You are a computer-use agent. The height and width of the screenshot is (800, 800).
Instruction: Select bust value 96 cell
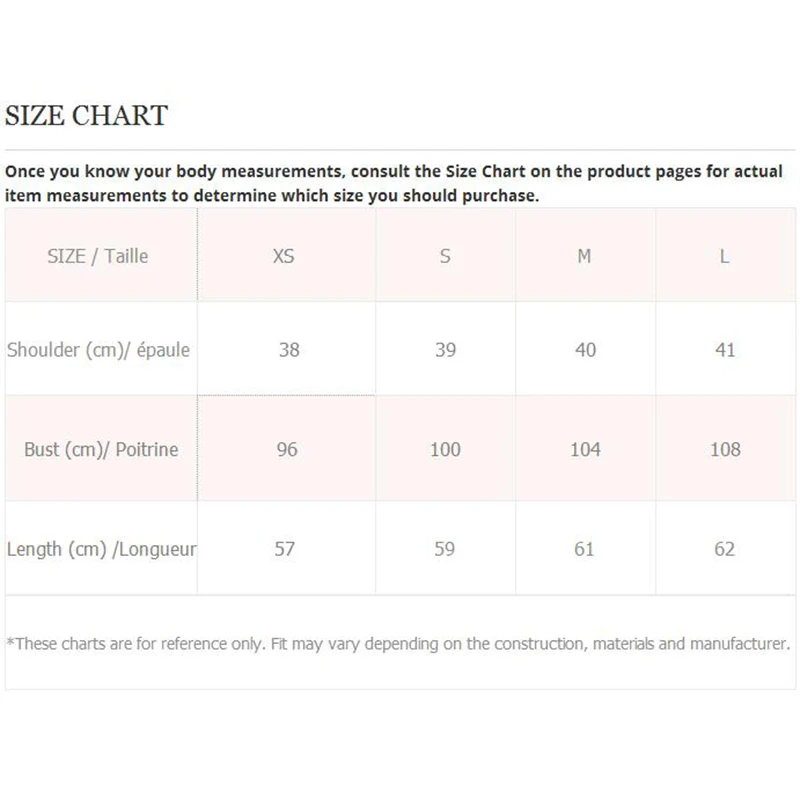(287, 449)
